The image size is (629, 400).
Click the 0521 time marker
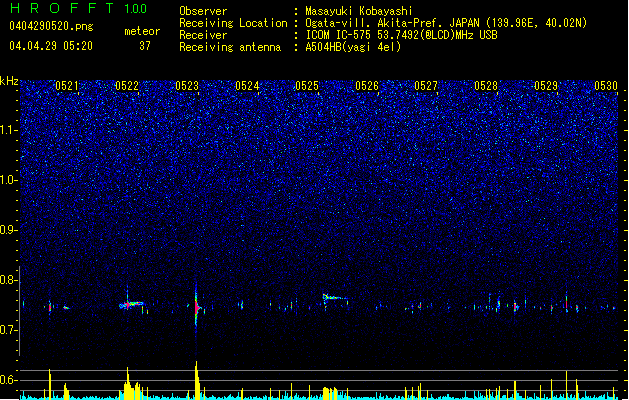67,86
